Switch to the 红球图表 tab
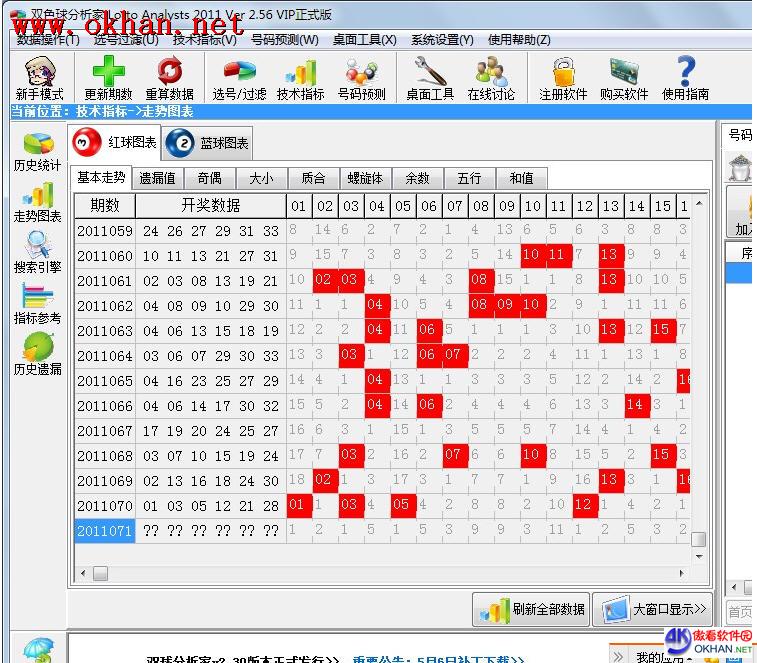 pos(114,142)
